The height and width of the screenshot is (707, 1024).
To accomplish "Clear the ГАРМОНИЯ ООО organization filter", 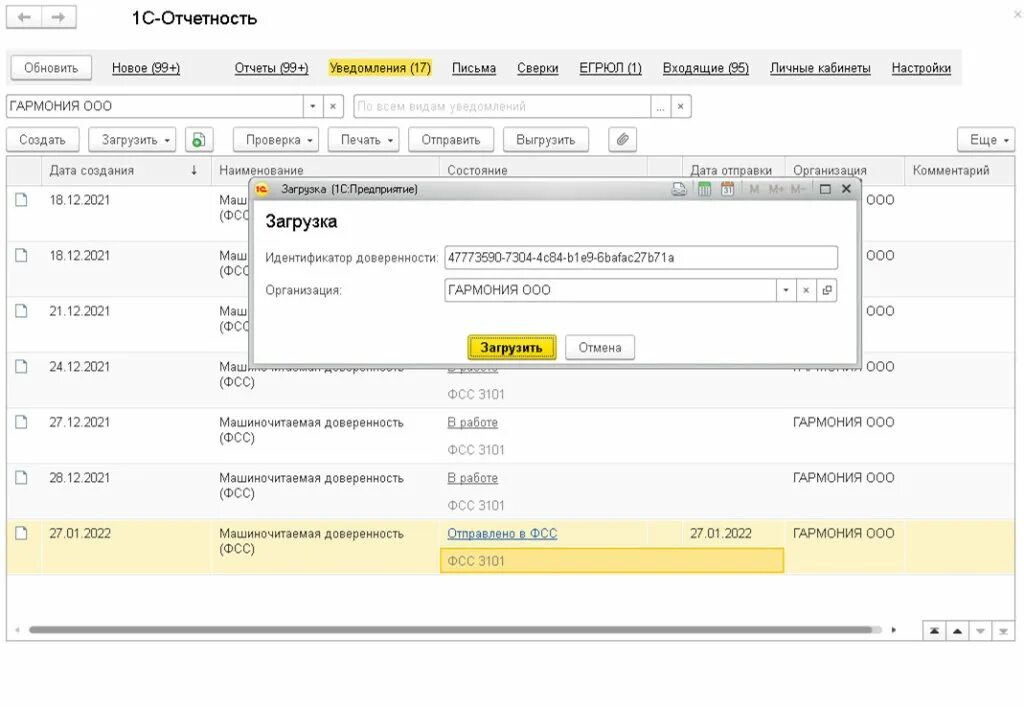I will click(333, 106).
